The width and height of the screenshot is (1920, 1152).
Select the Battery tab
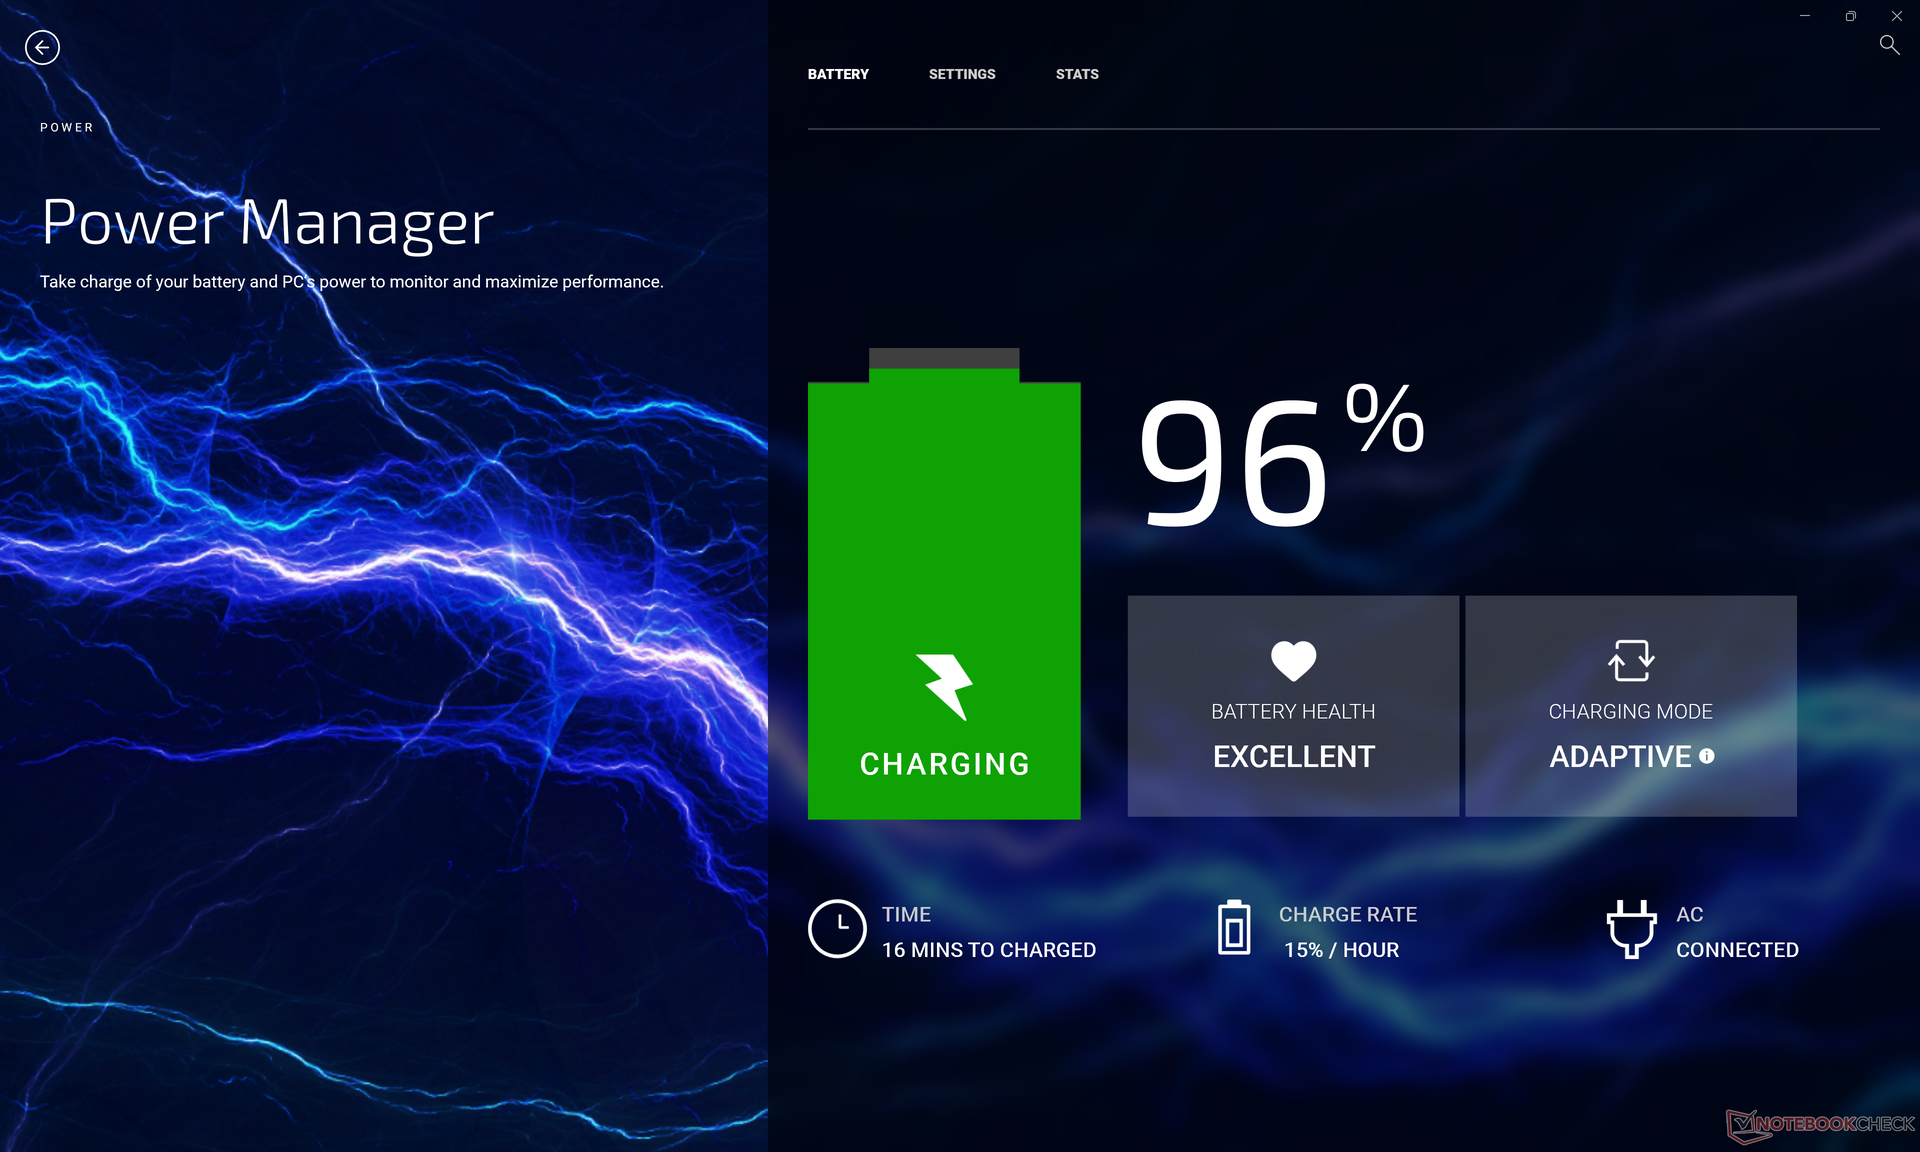click(x=837, y=74)
